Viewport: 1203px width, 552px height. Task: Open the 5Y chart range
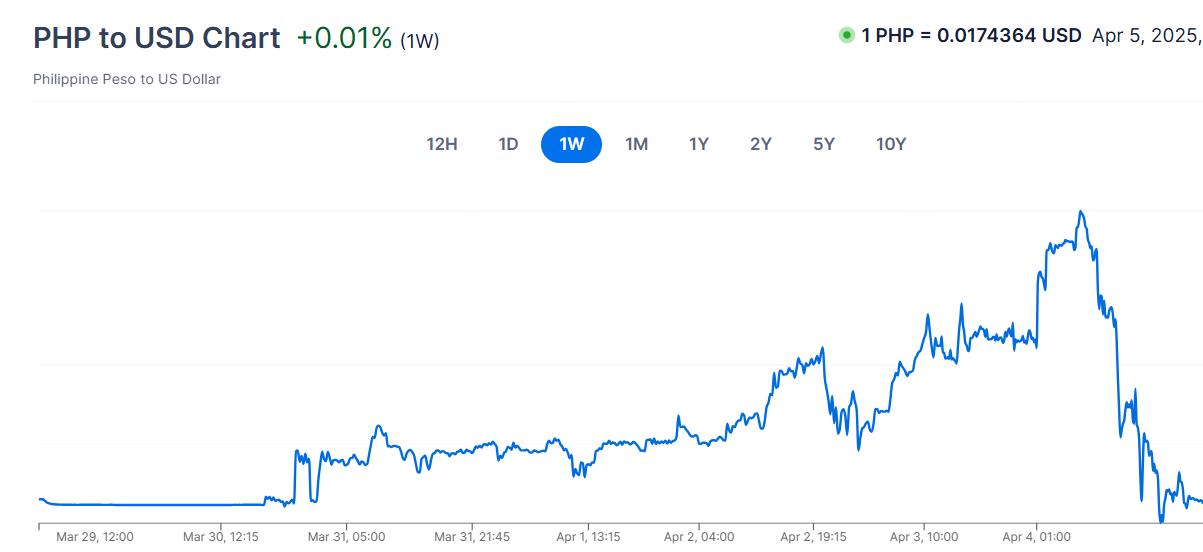824,144
